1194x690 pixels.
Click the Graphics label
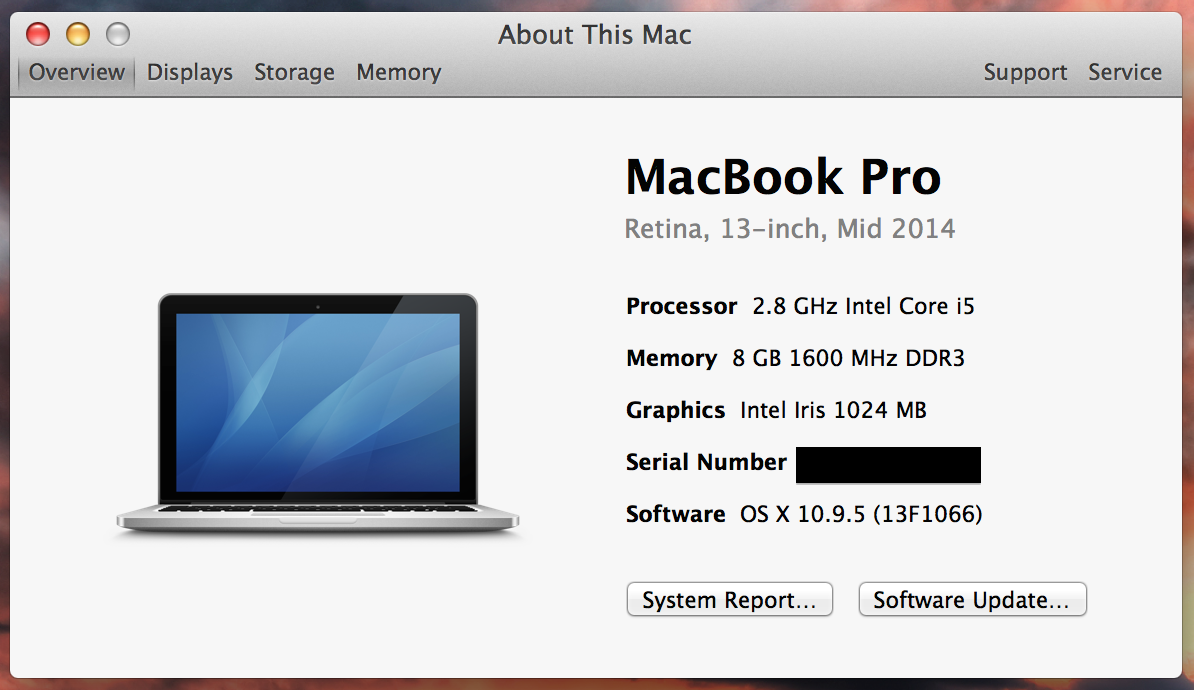click(675, 410)
